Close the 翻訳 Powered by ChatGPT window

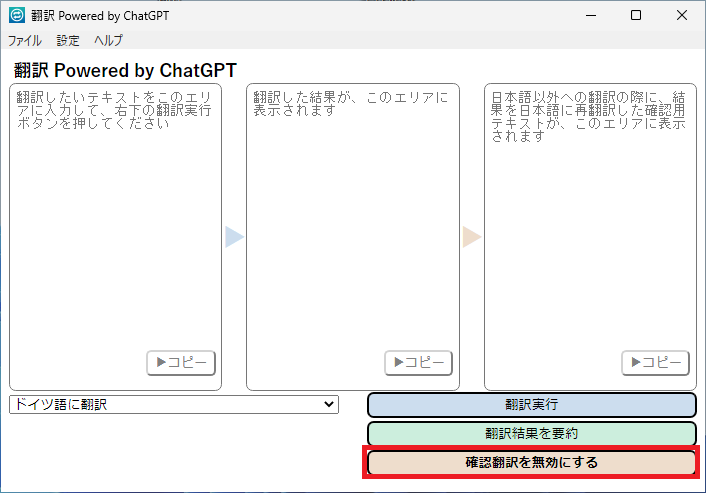(x=682, y=15)
